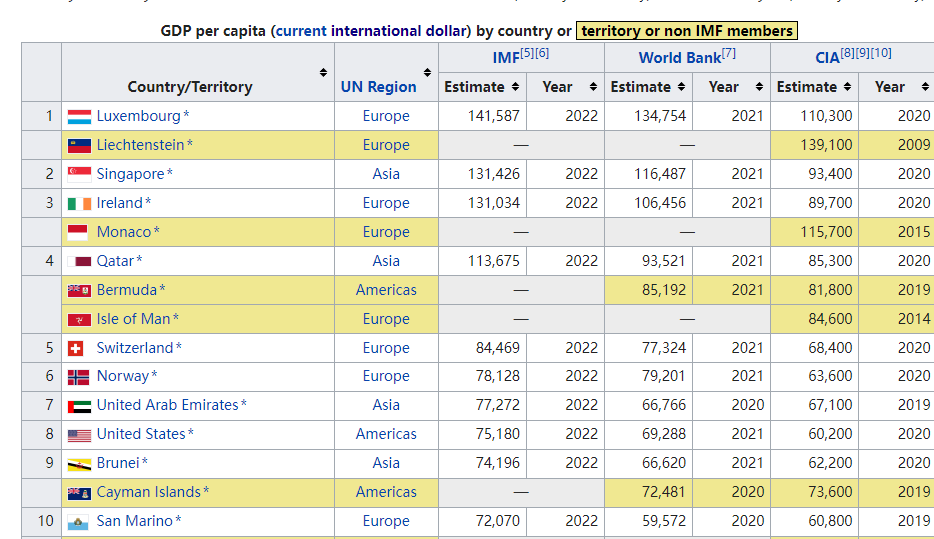Click the Ireland flag icon
The height and width of the screenshot is (539, 934).
(79, 203)
